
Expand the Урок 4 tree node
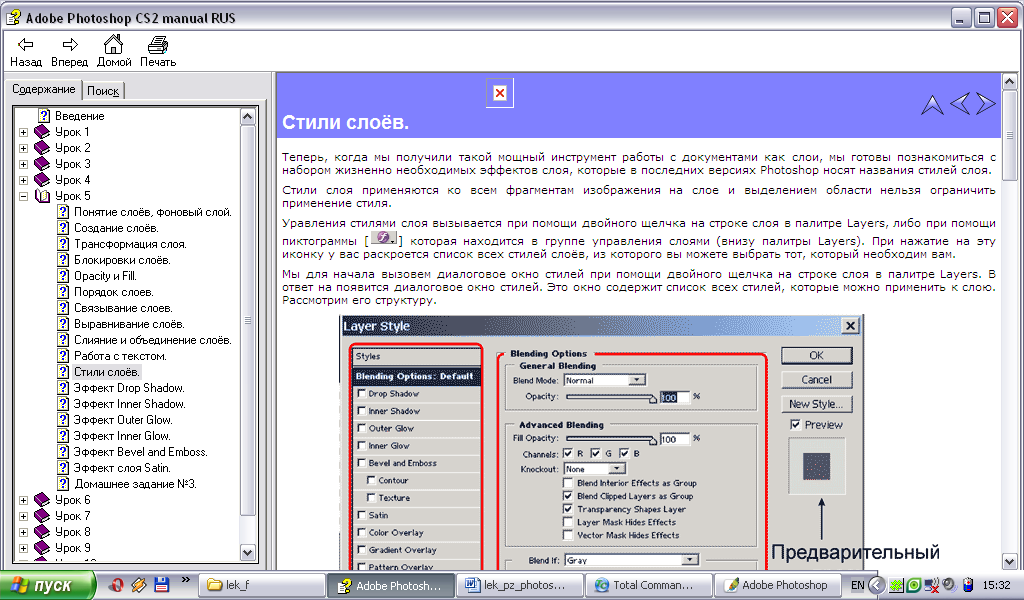[x=24, y=180]
